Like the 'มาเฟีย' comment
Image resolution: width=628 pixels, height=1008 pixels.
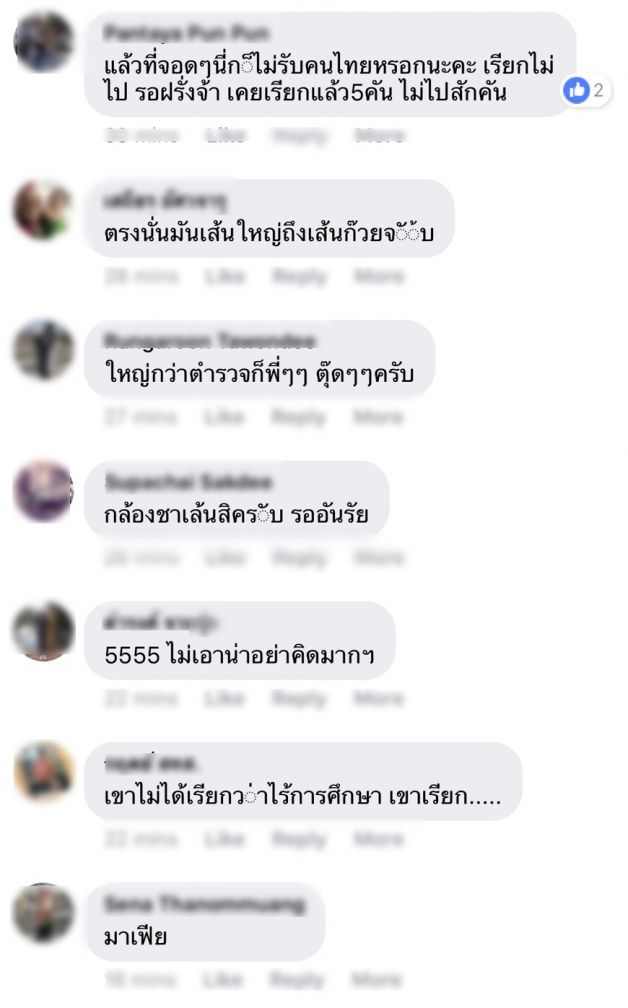click(223, 980)
